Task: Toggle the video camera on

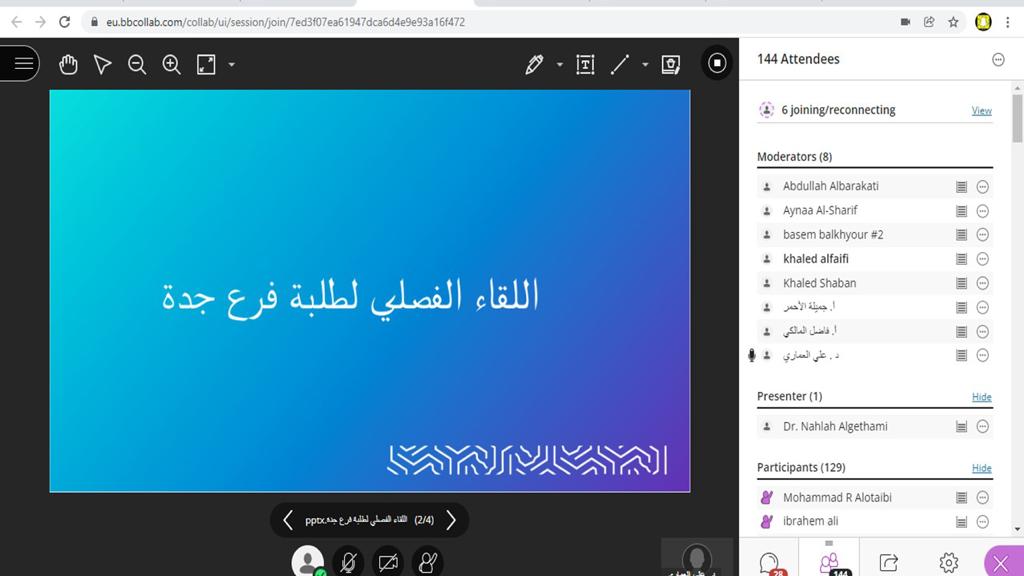Action: pos(388,564)
